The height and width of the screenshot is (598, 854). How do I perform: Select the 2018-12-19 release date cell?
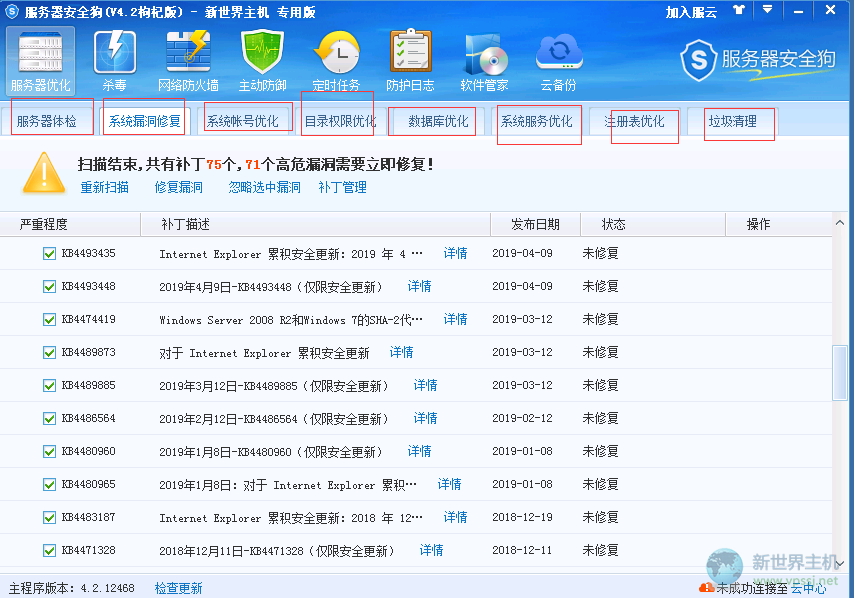[x=522, y=517]
